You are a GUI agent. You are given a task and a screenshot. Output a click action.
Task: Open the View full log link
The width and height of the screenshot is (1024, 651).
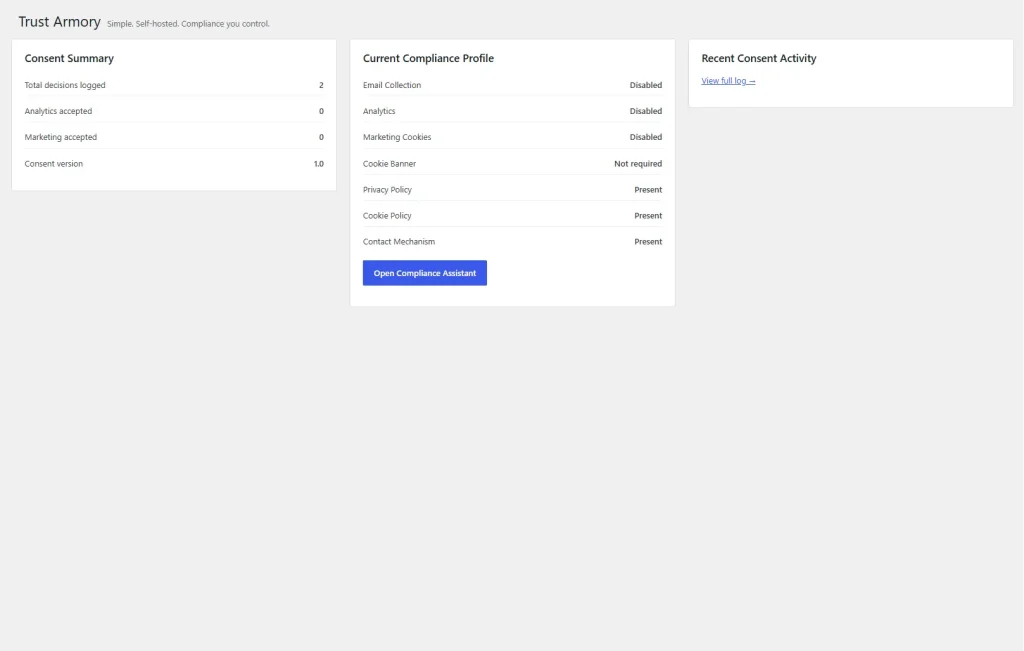tap(728, 81)
